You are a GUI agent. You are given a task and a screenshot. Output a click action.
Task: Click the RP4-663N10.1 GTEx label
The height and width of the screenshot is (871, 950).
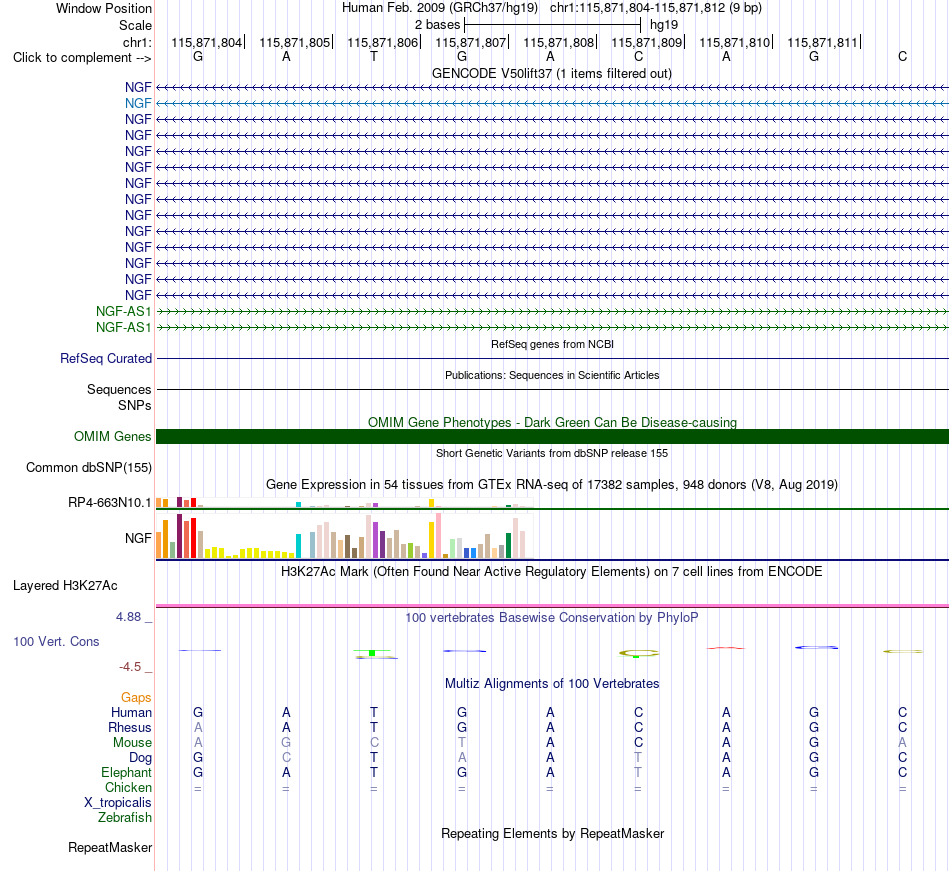click(x=109, y=502)
